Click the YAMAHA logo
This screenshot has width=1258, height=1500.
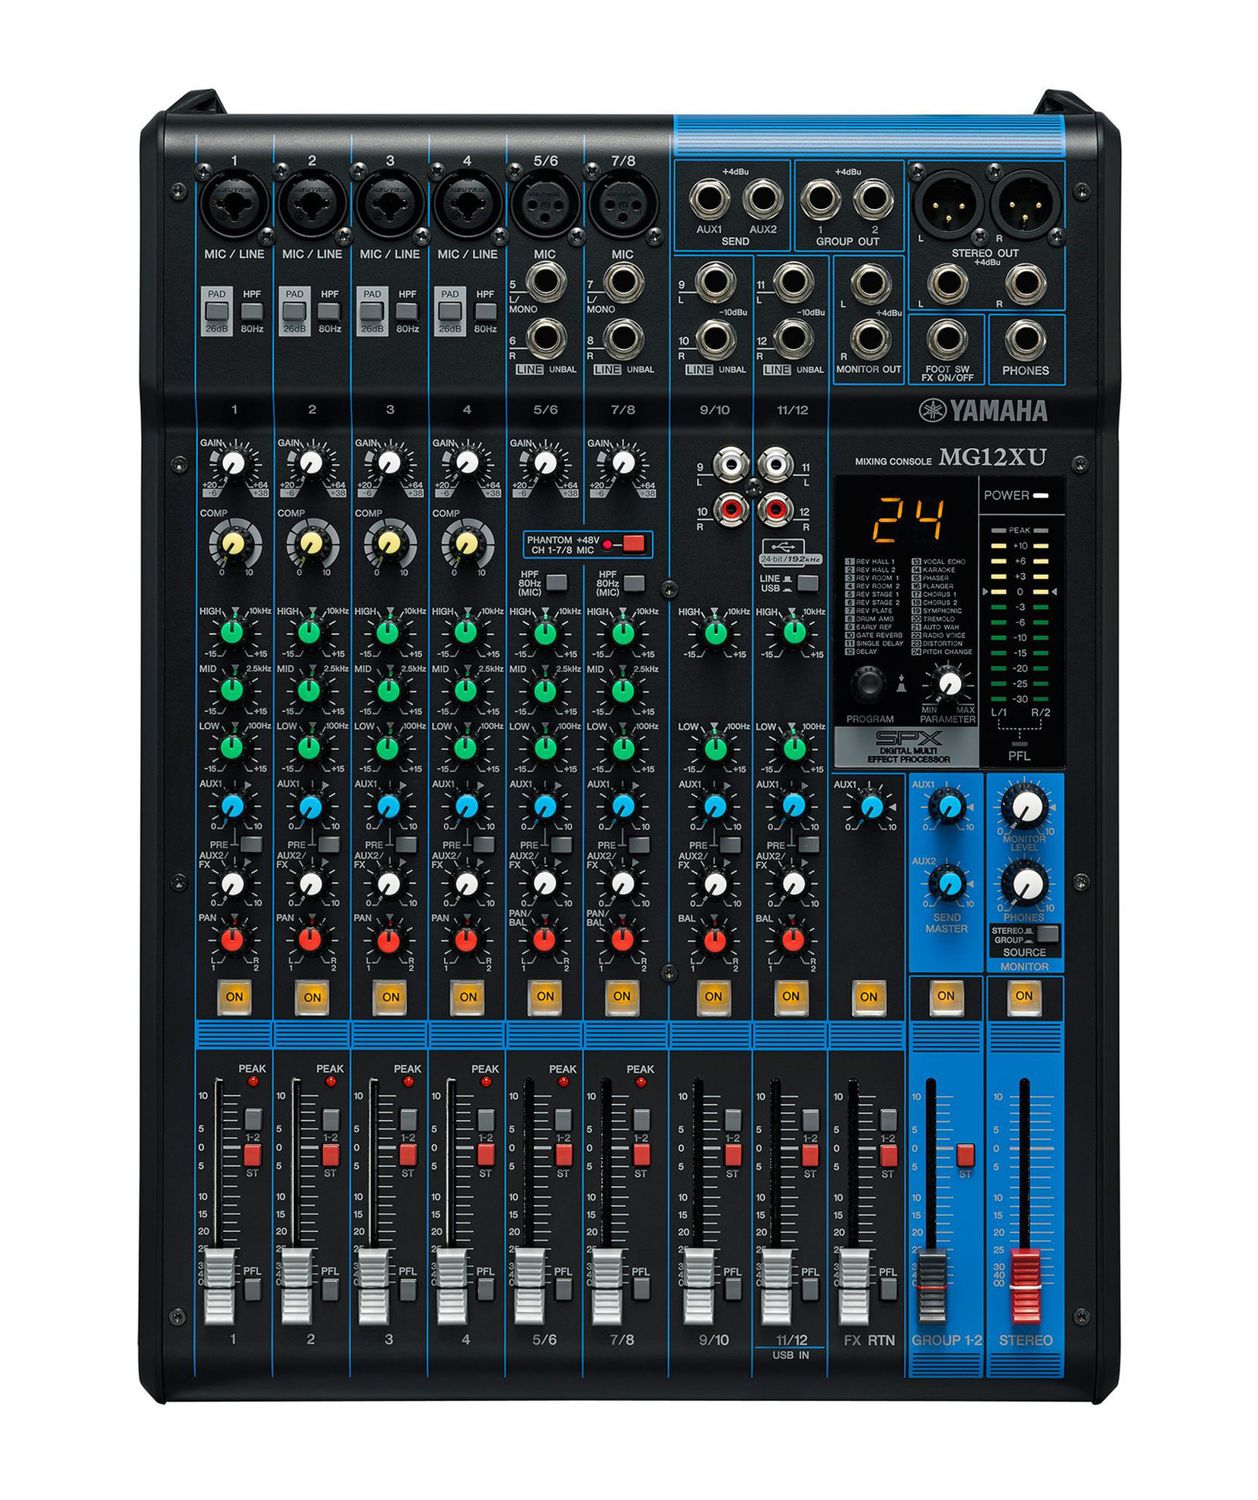pos(983,411)
